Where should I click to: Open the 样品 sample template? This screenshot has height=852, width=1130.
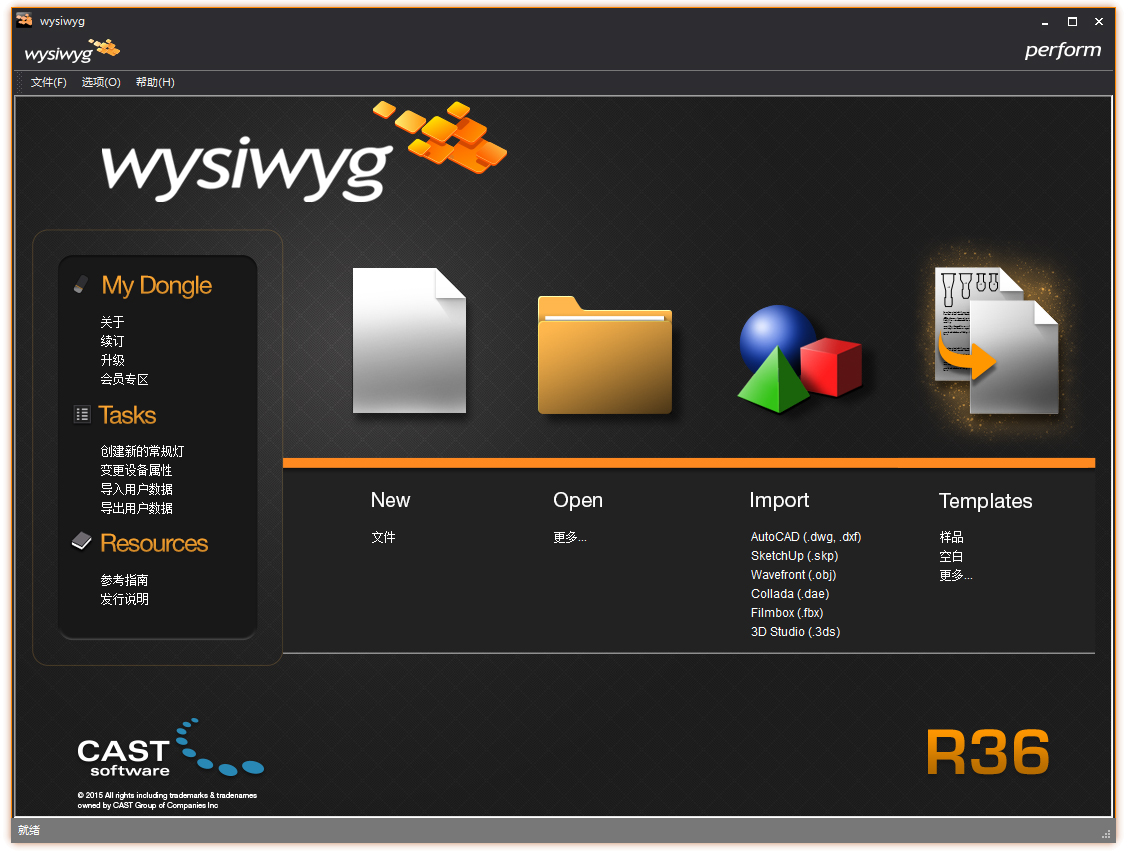950,537
